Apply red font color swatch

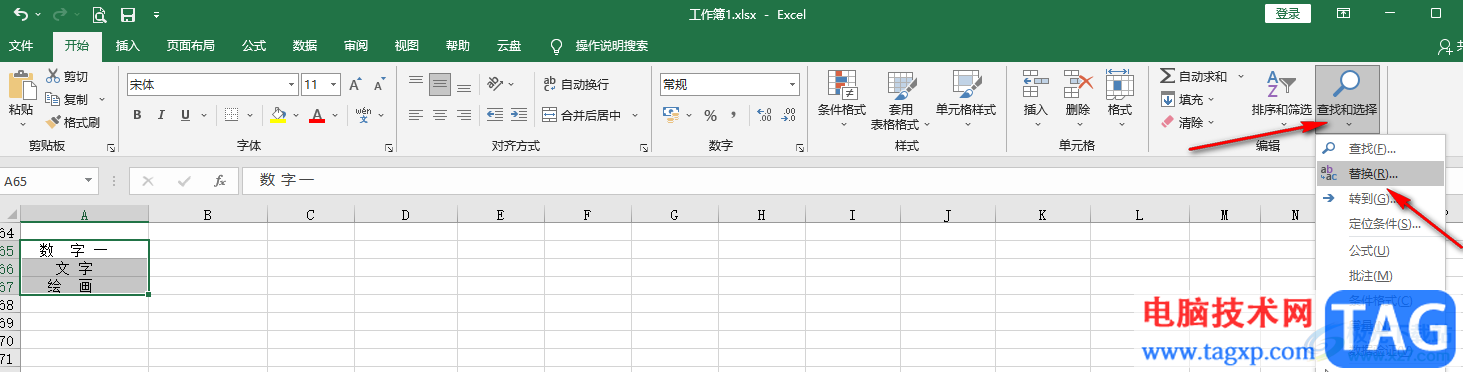point(317,115)
